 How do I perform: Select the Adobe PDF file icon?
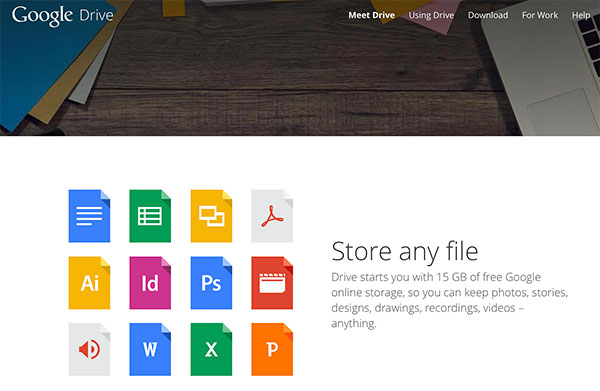coord(272,216)
